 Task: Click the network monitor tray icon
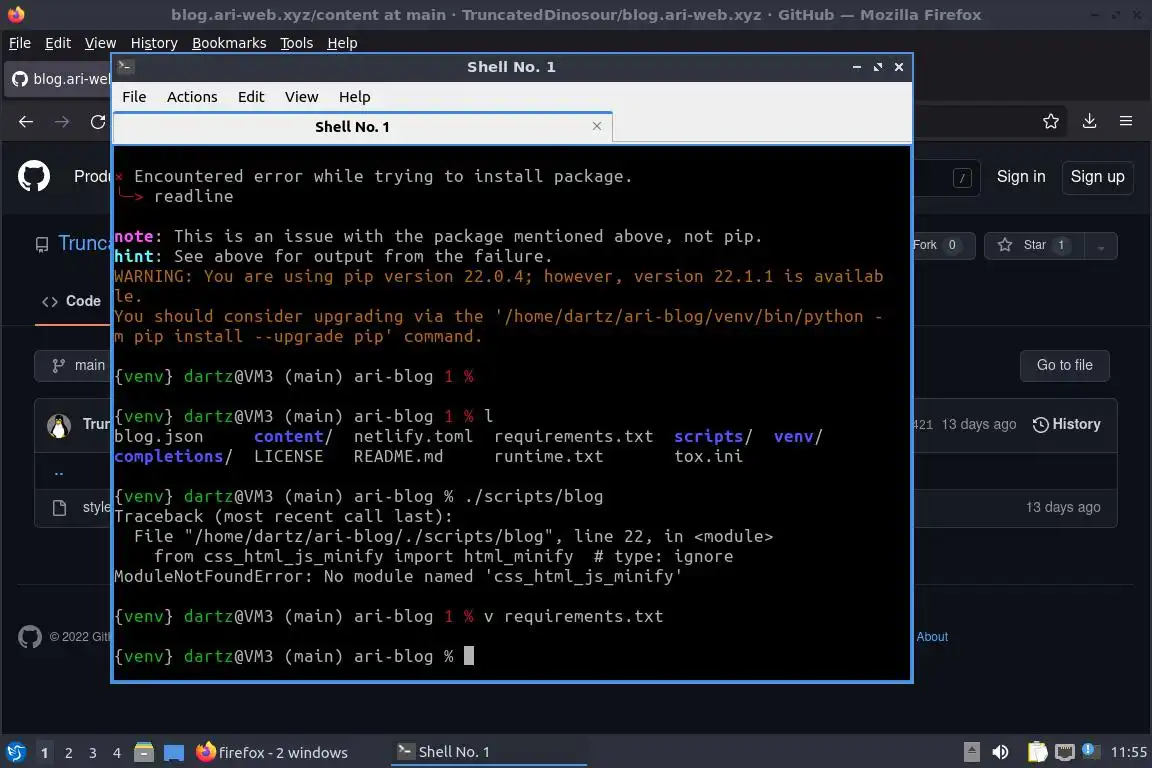click(1064, 752)
